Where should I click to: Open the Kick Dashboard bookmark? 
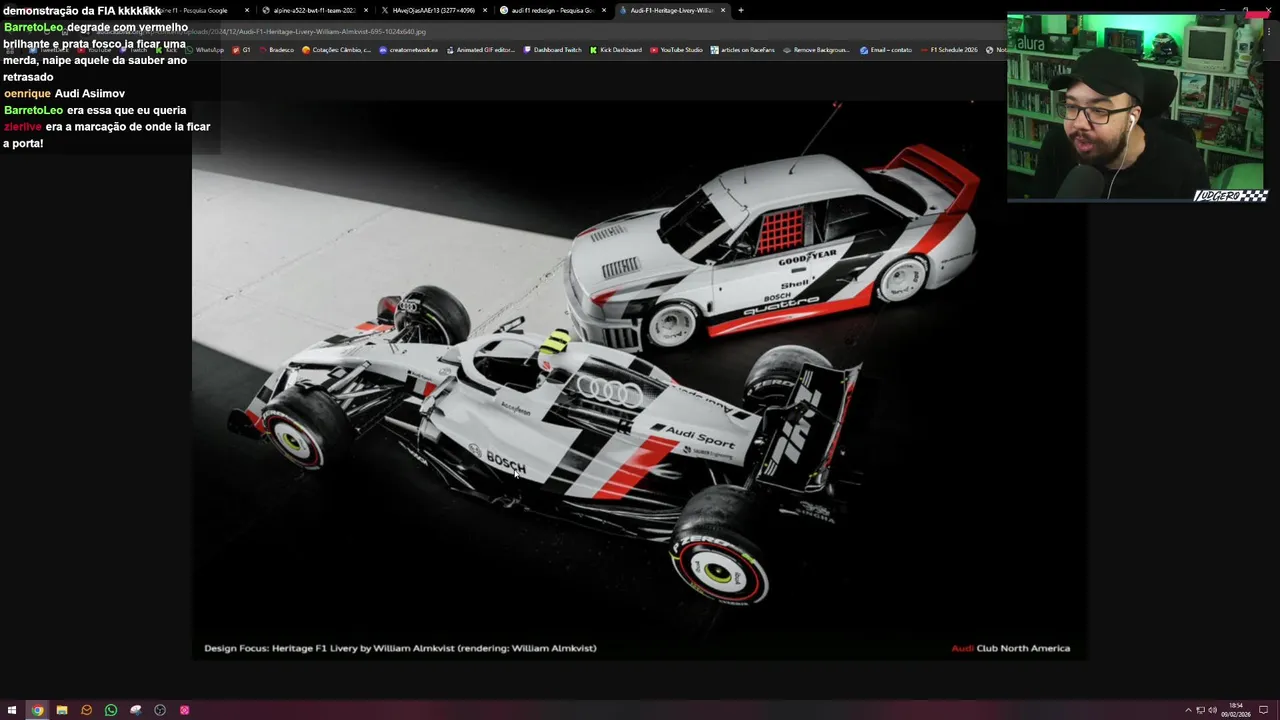[616, 50]
